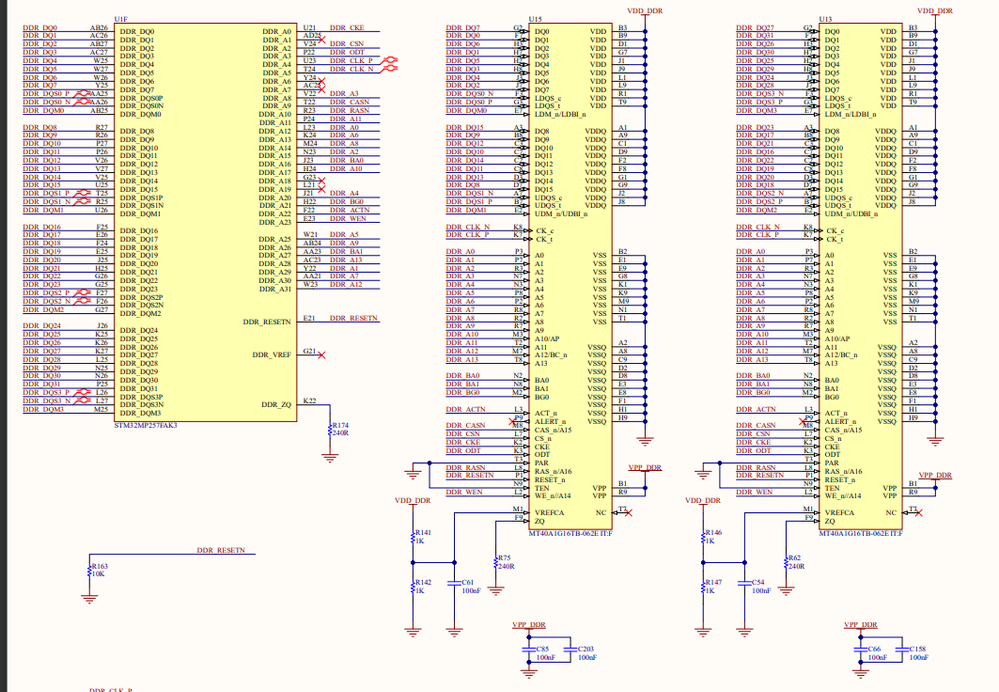Click the U15 designator label

[536, 19]
